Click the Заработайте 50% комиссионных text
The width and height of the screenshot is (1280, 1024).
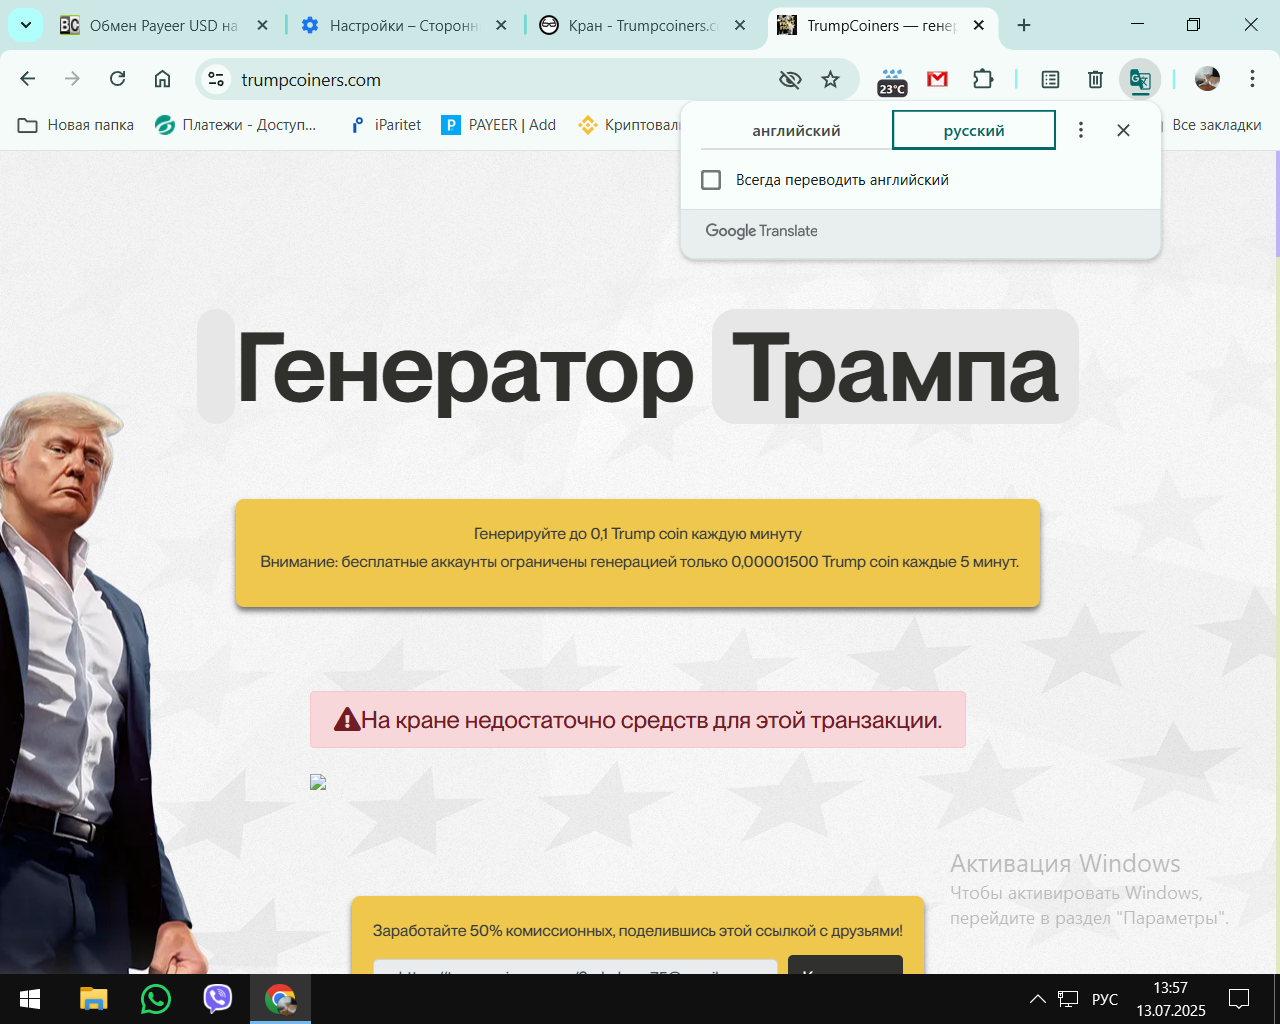coord(638,931)
